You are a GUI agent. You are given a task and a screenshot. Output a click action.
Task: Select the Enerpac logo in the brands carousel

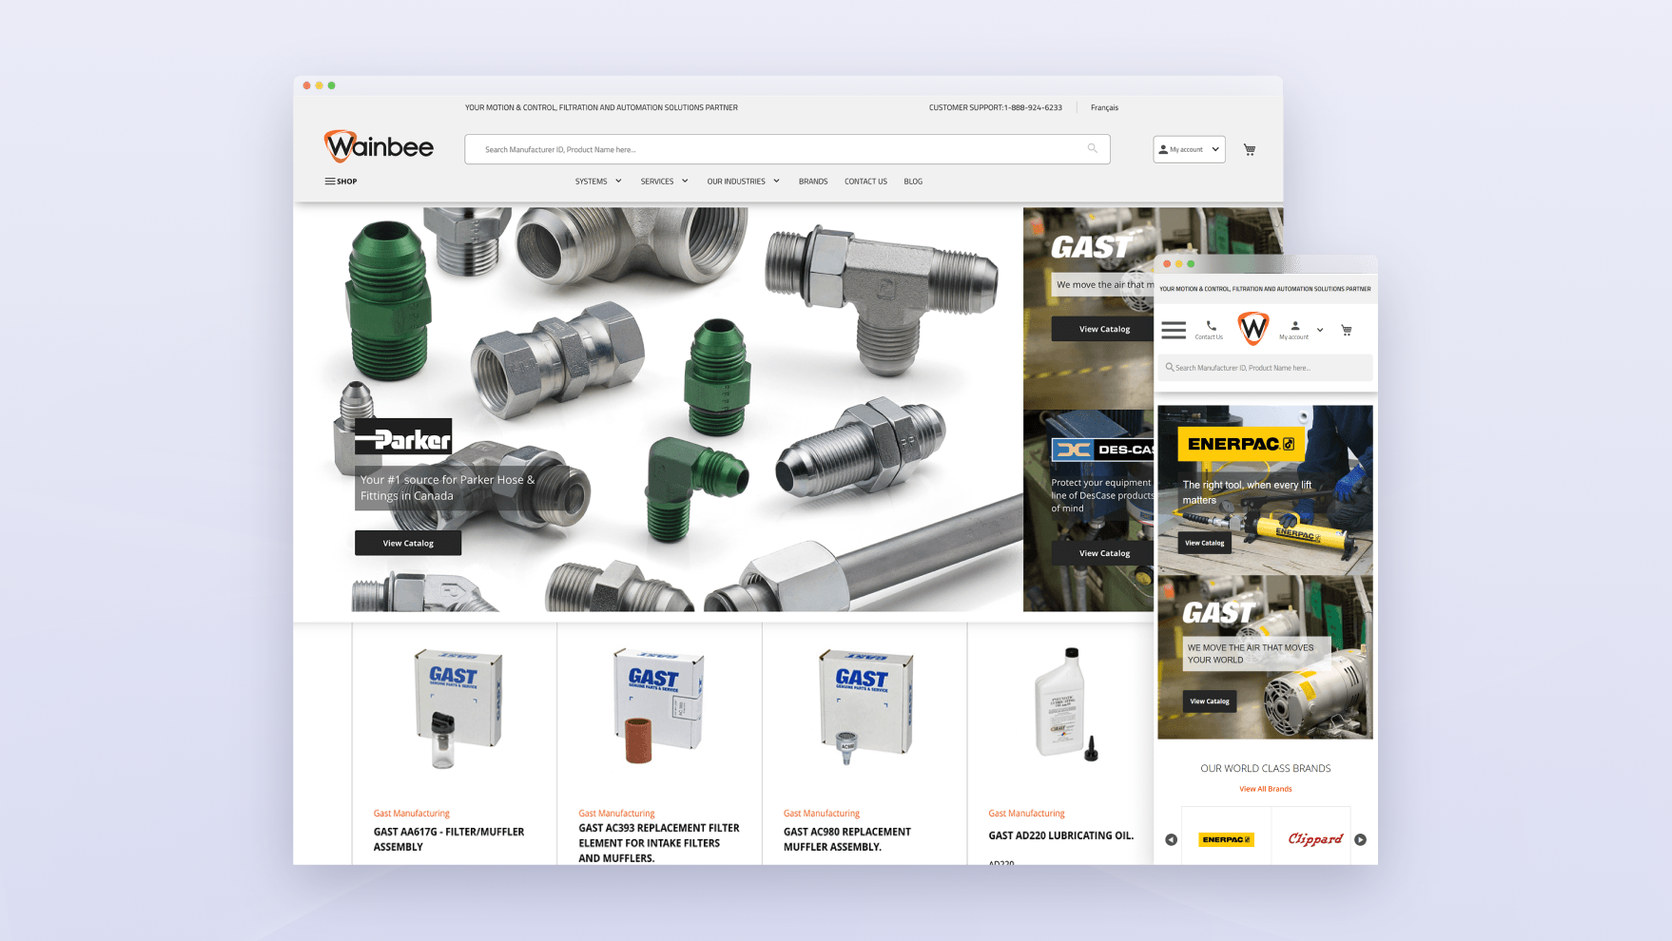coord(1226,839)
